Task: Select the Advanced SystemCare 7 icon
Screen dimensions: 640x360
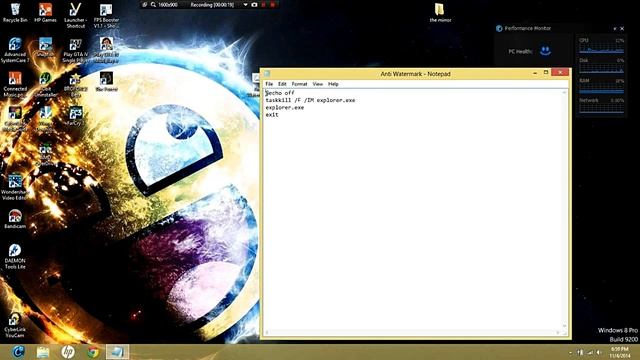Action: click(x=15, y=50)
